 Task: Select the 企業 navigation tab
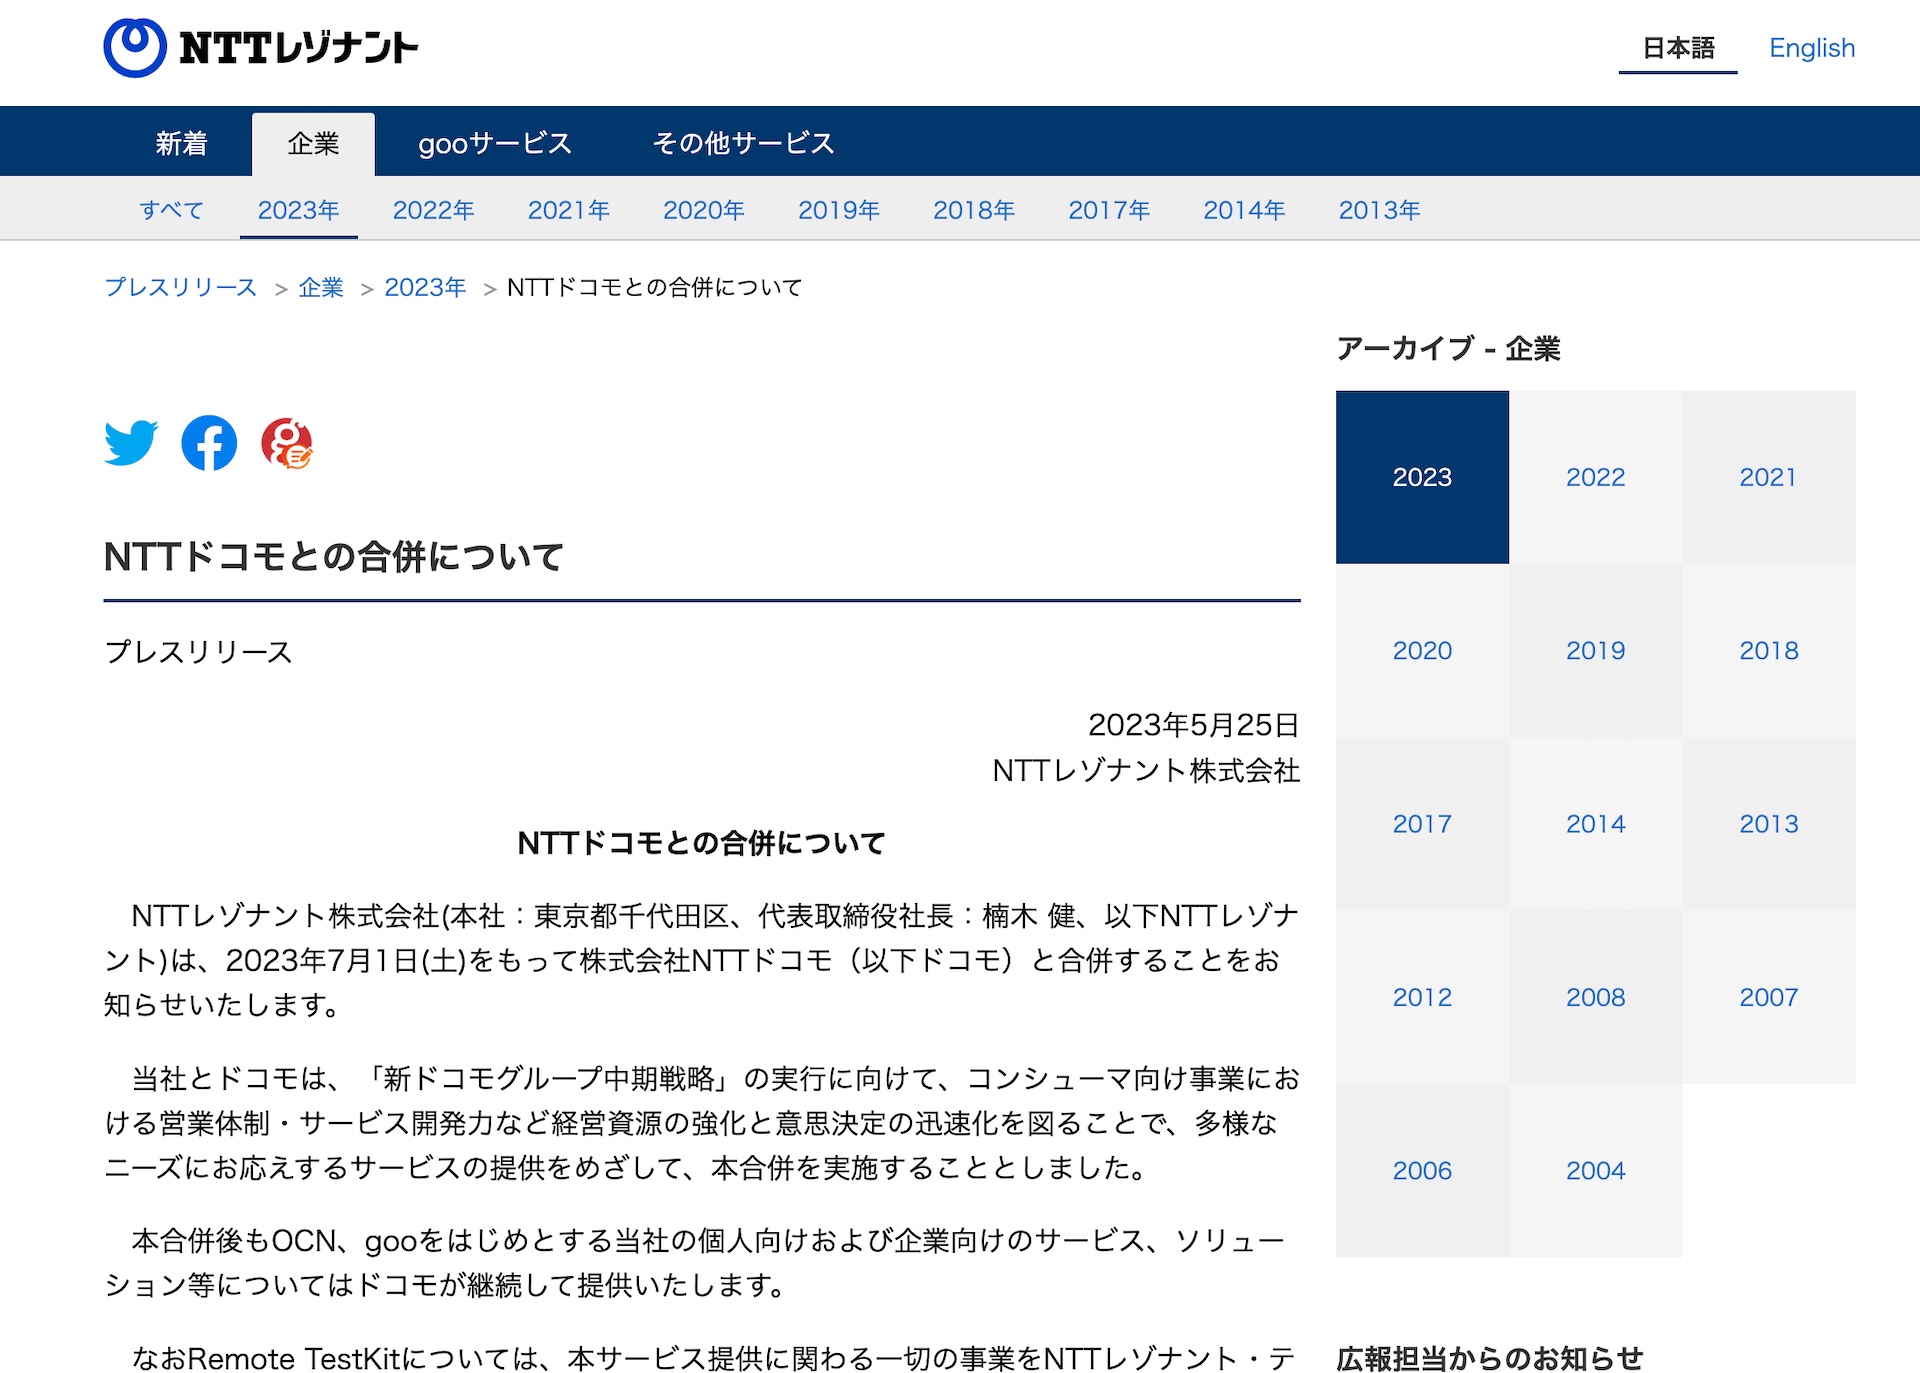tap(313, 143)
